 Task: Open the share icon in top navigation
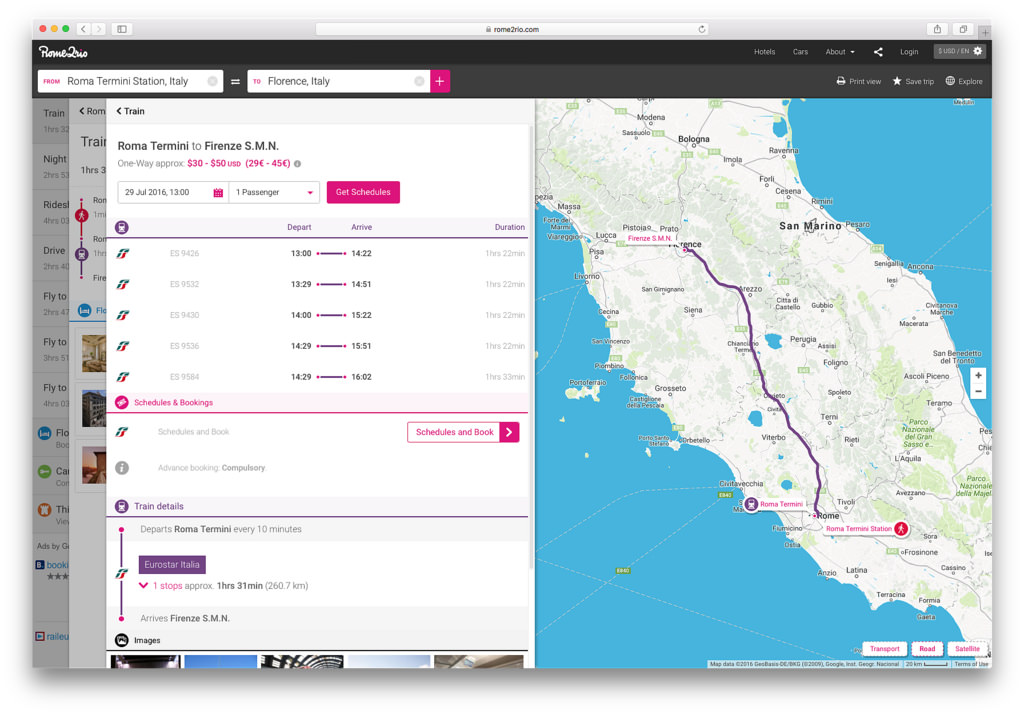878,52
